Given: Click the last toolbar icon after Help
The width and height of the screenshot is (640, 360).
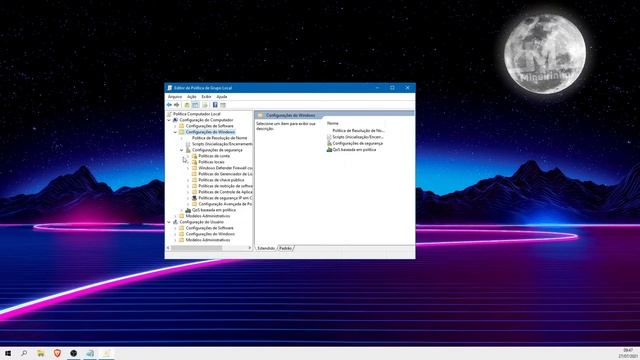Looking at the screenshot, I should pos(223,105).
